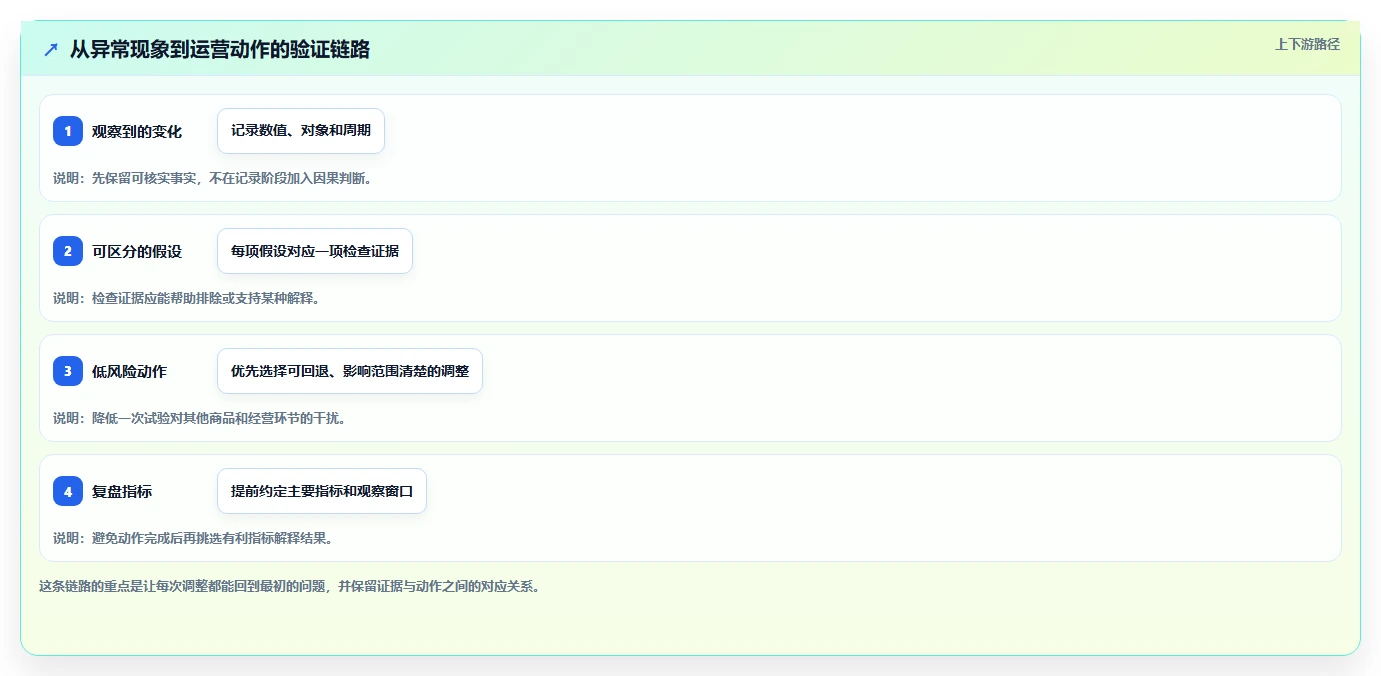Click the step 3 number badge
The image size is (1381, 676).
pos(68,371)
